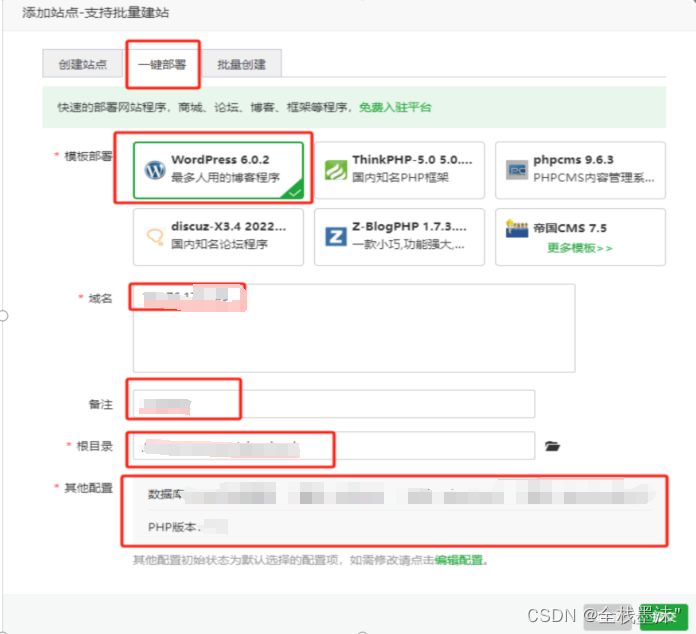Click into the 备注 remark field
The image size is (696, 634).
point(334,404)
